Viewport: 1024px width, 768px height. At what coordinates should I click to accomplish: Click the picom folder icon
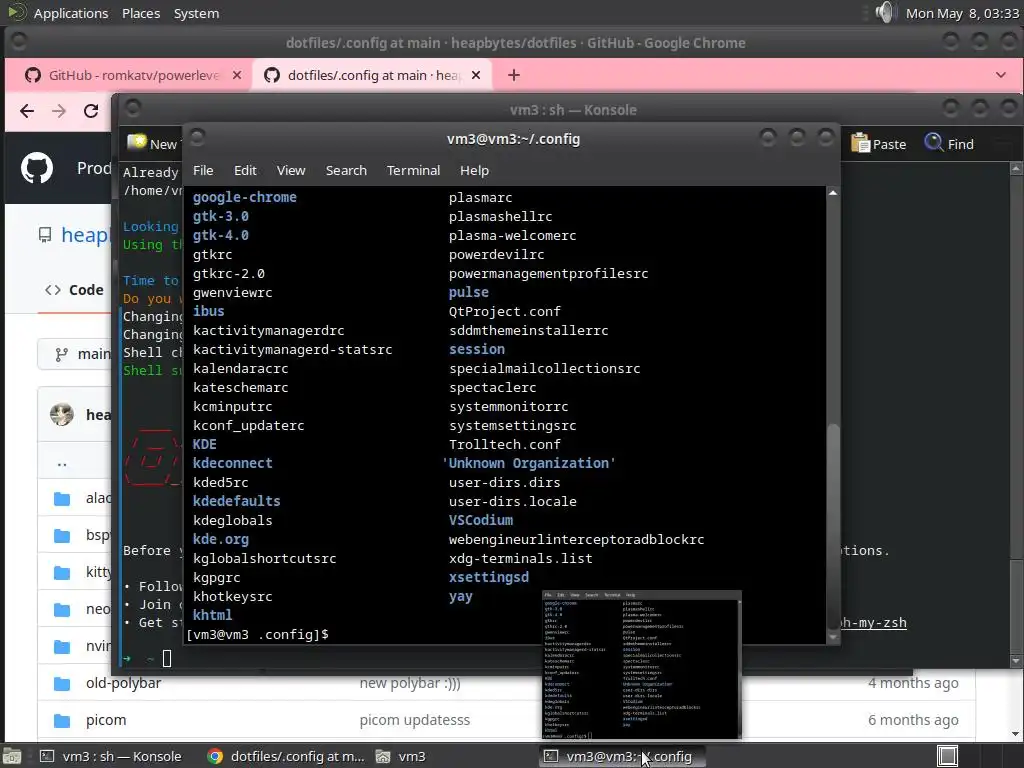[62, 721]
